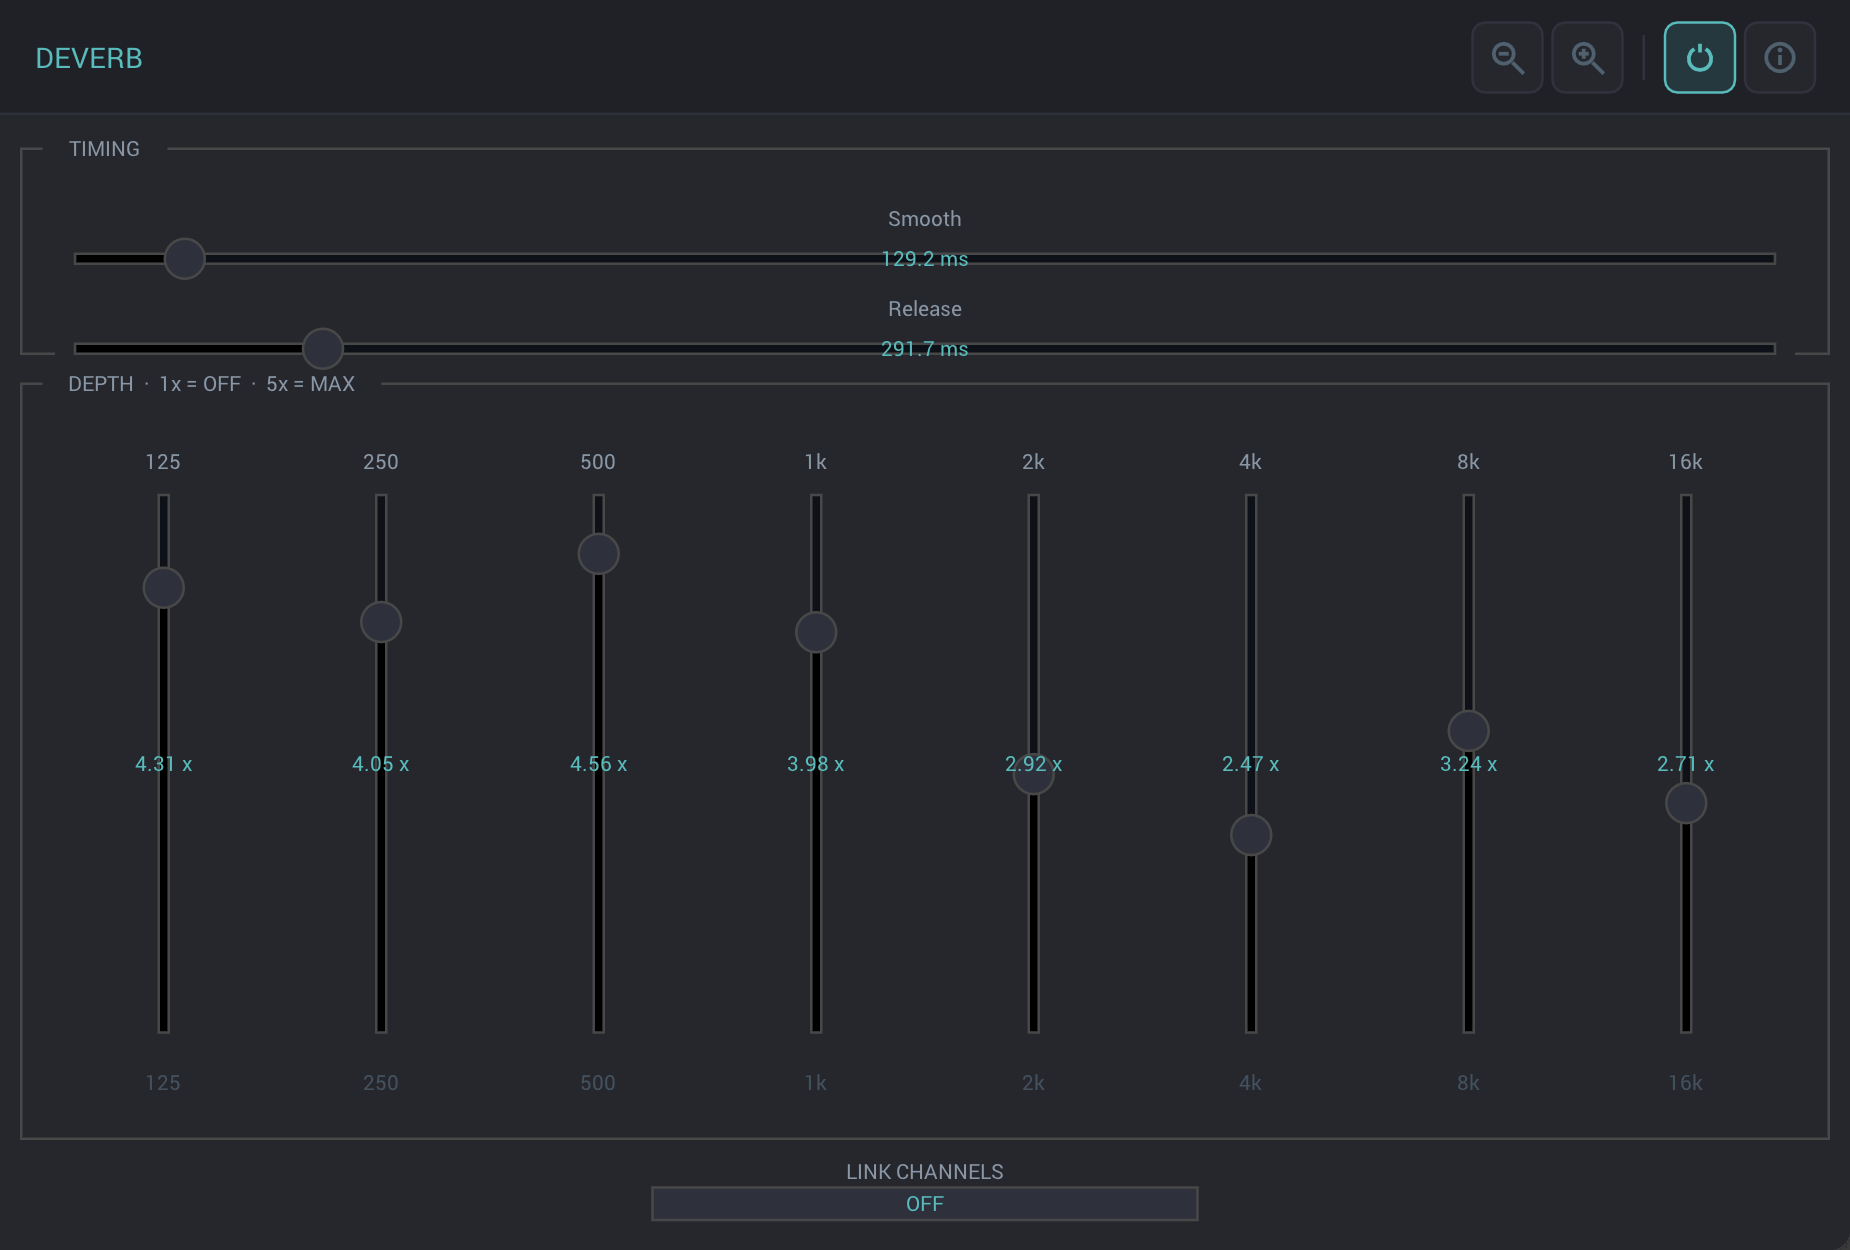Click the Release label text
This screenshot has height=1250, width=1850.
[924, 309]
